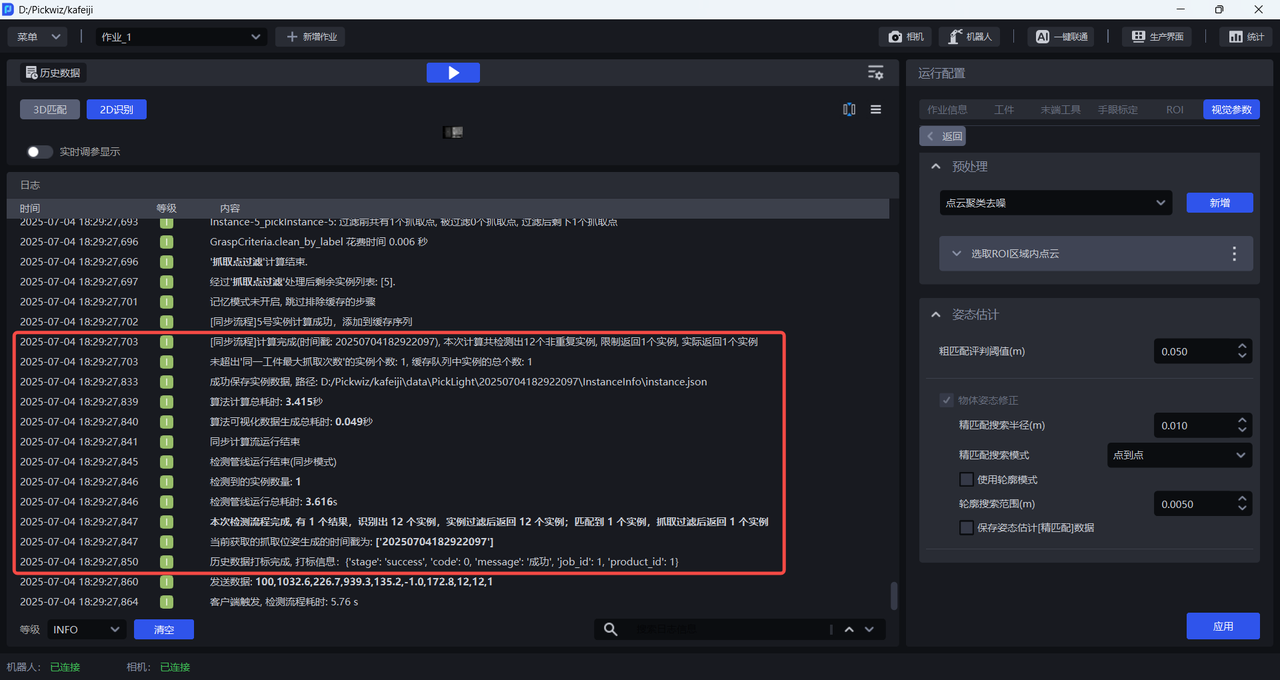The image size is (1280, 680).
Task: Check 保存姿态估计[精匹配]数据 box
Action: pyautogui.click(x=966, y=528)
